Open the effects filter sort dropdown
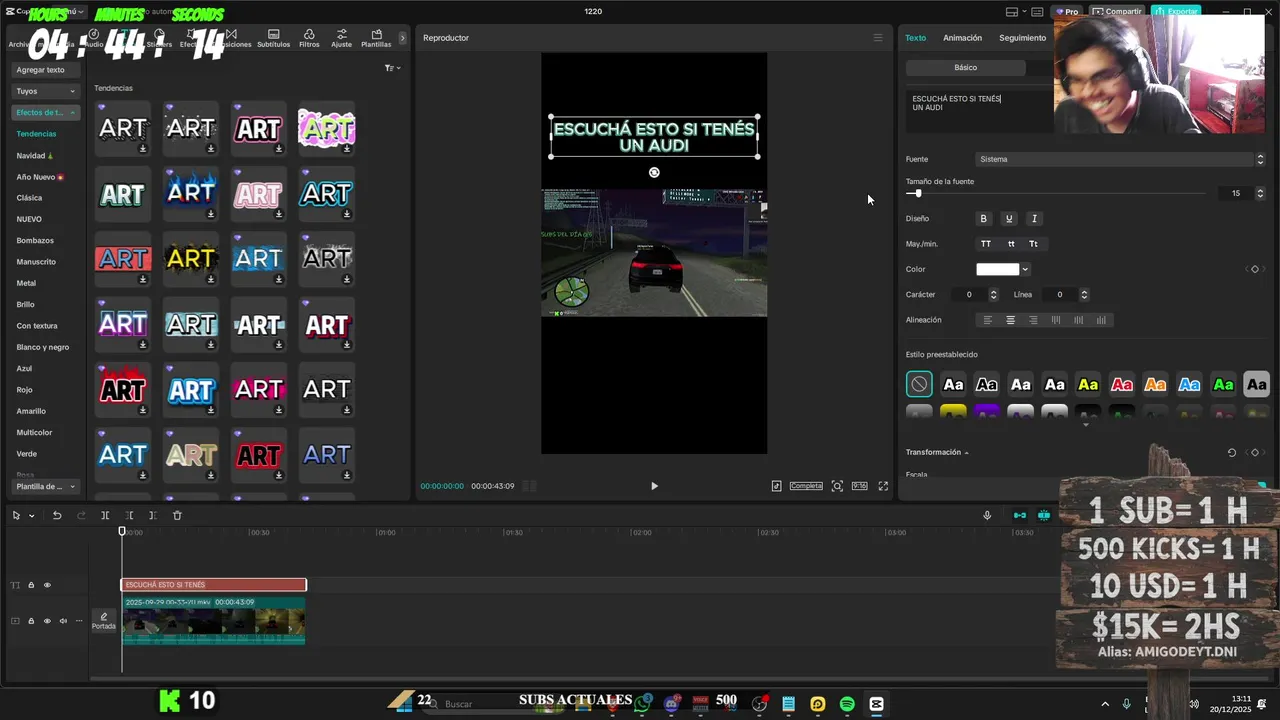The height and width of the screenshot is (720, 1280). (x=393, y=68)
